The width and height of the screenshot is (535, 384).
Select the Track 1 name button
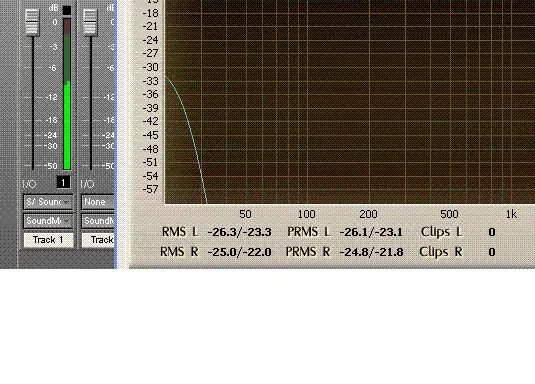pyautogui.click(x=48, y=240)
